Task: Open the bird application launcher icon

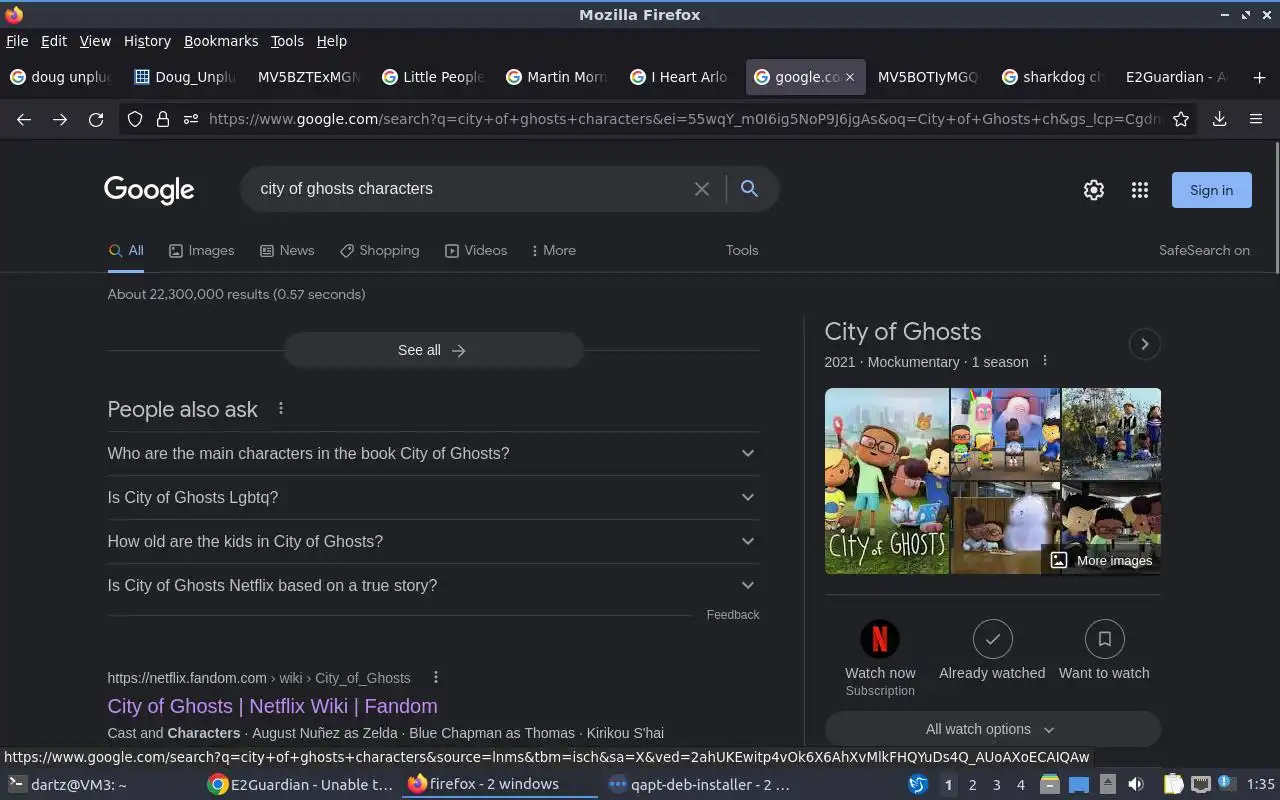Action: tap(918, 785)
